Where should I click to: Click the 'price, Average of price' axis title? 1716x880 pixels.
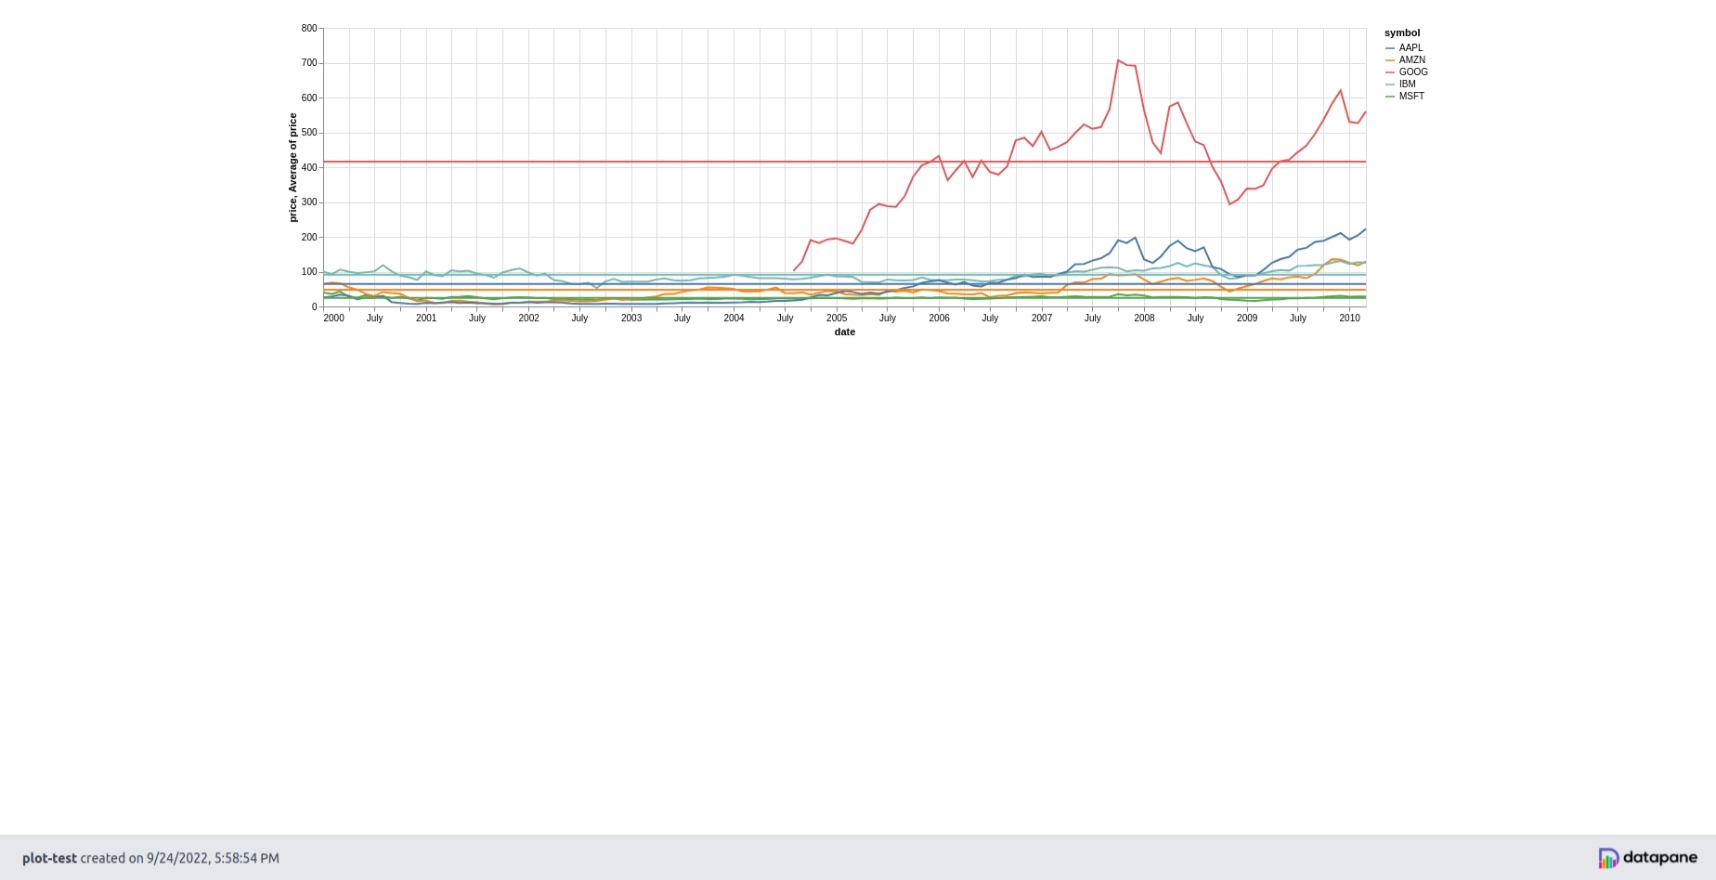(x=293, y=167)
